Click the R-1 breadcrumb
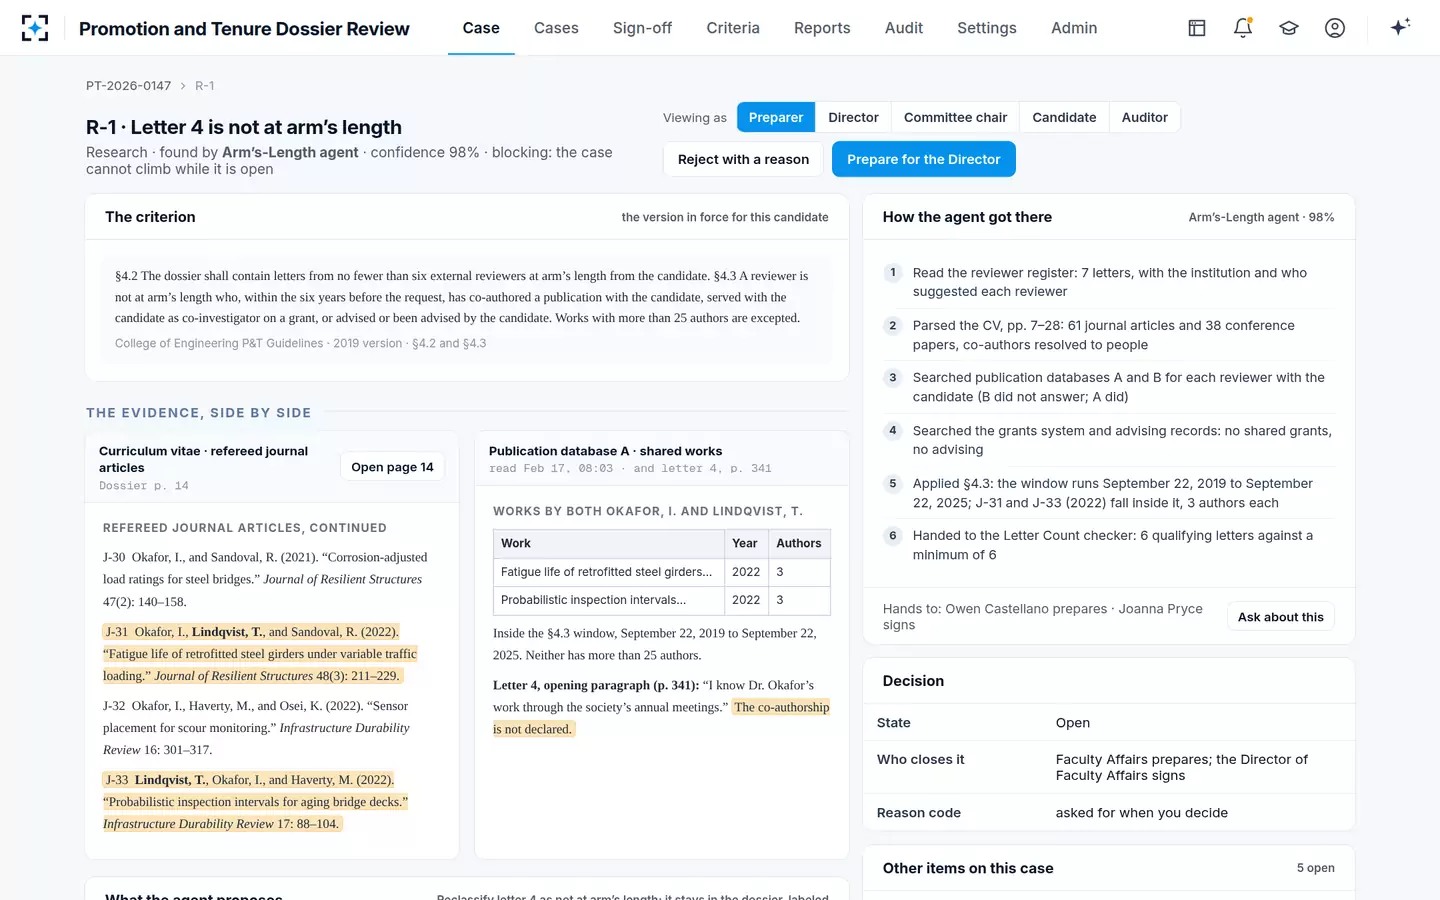Viewport: 1440px width, 900px height. 204,86
